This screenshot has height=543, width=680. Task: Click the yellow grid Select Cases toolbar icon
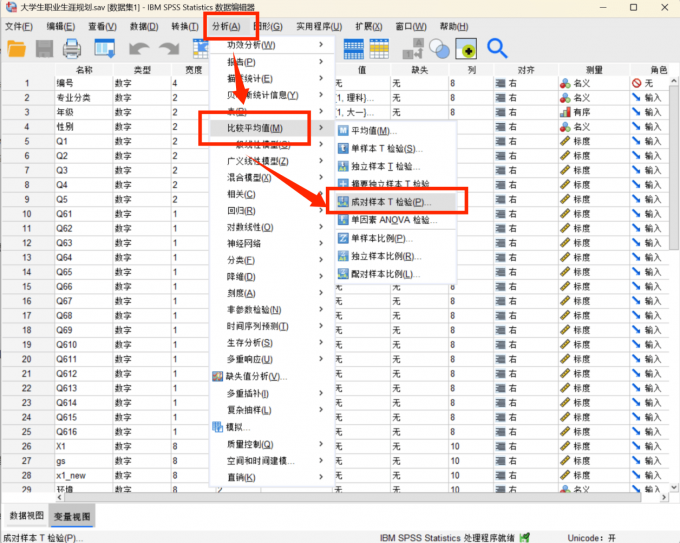pos(379,49)
